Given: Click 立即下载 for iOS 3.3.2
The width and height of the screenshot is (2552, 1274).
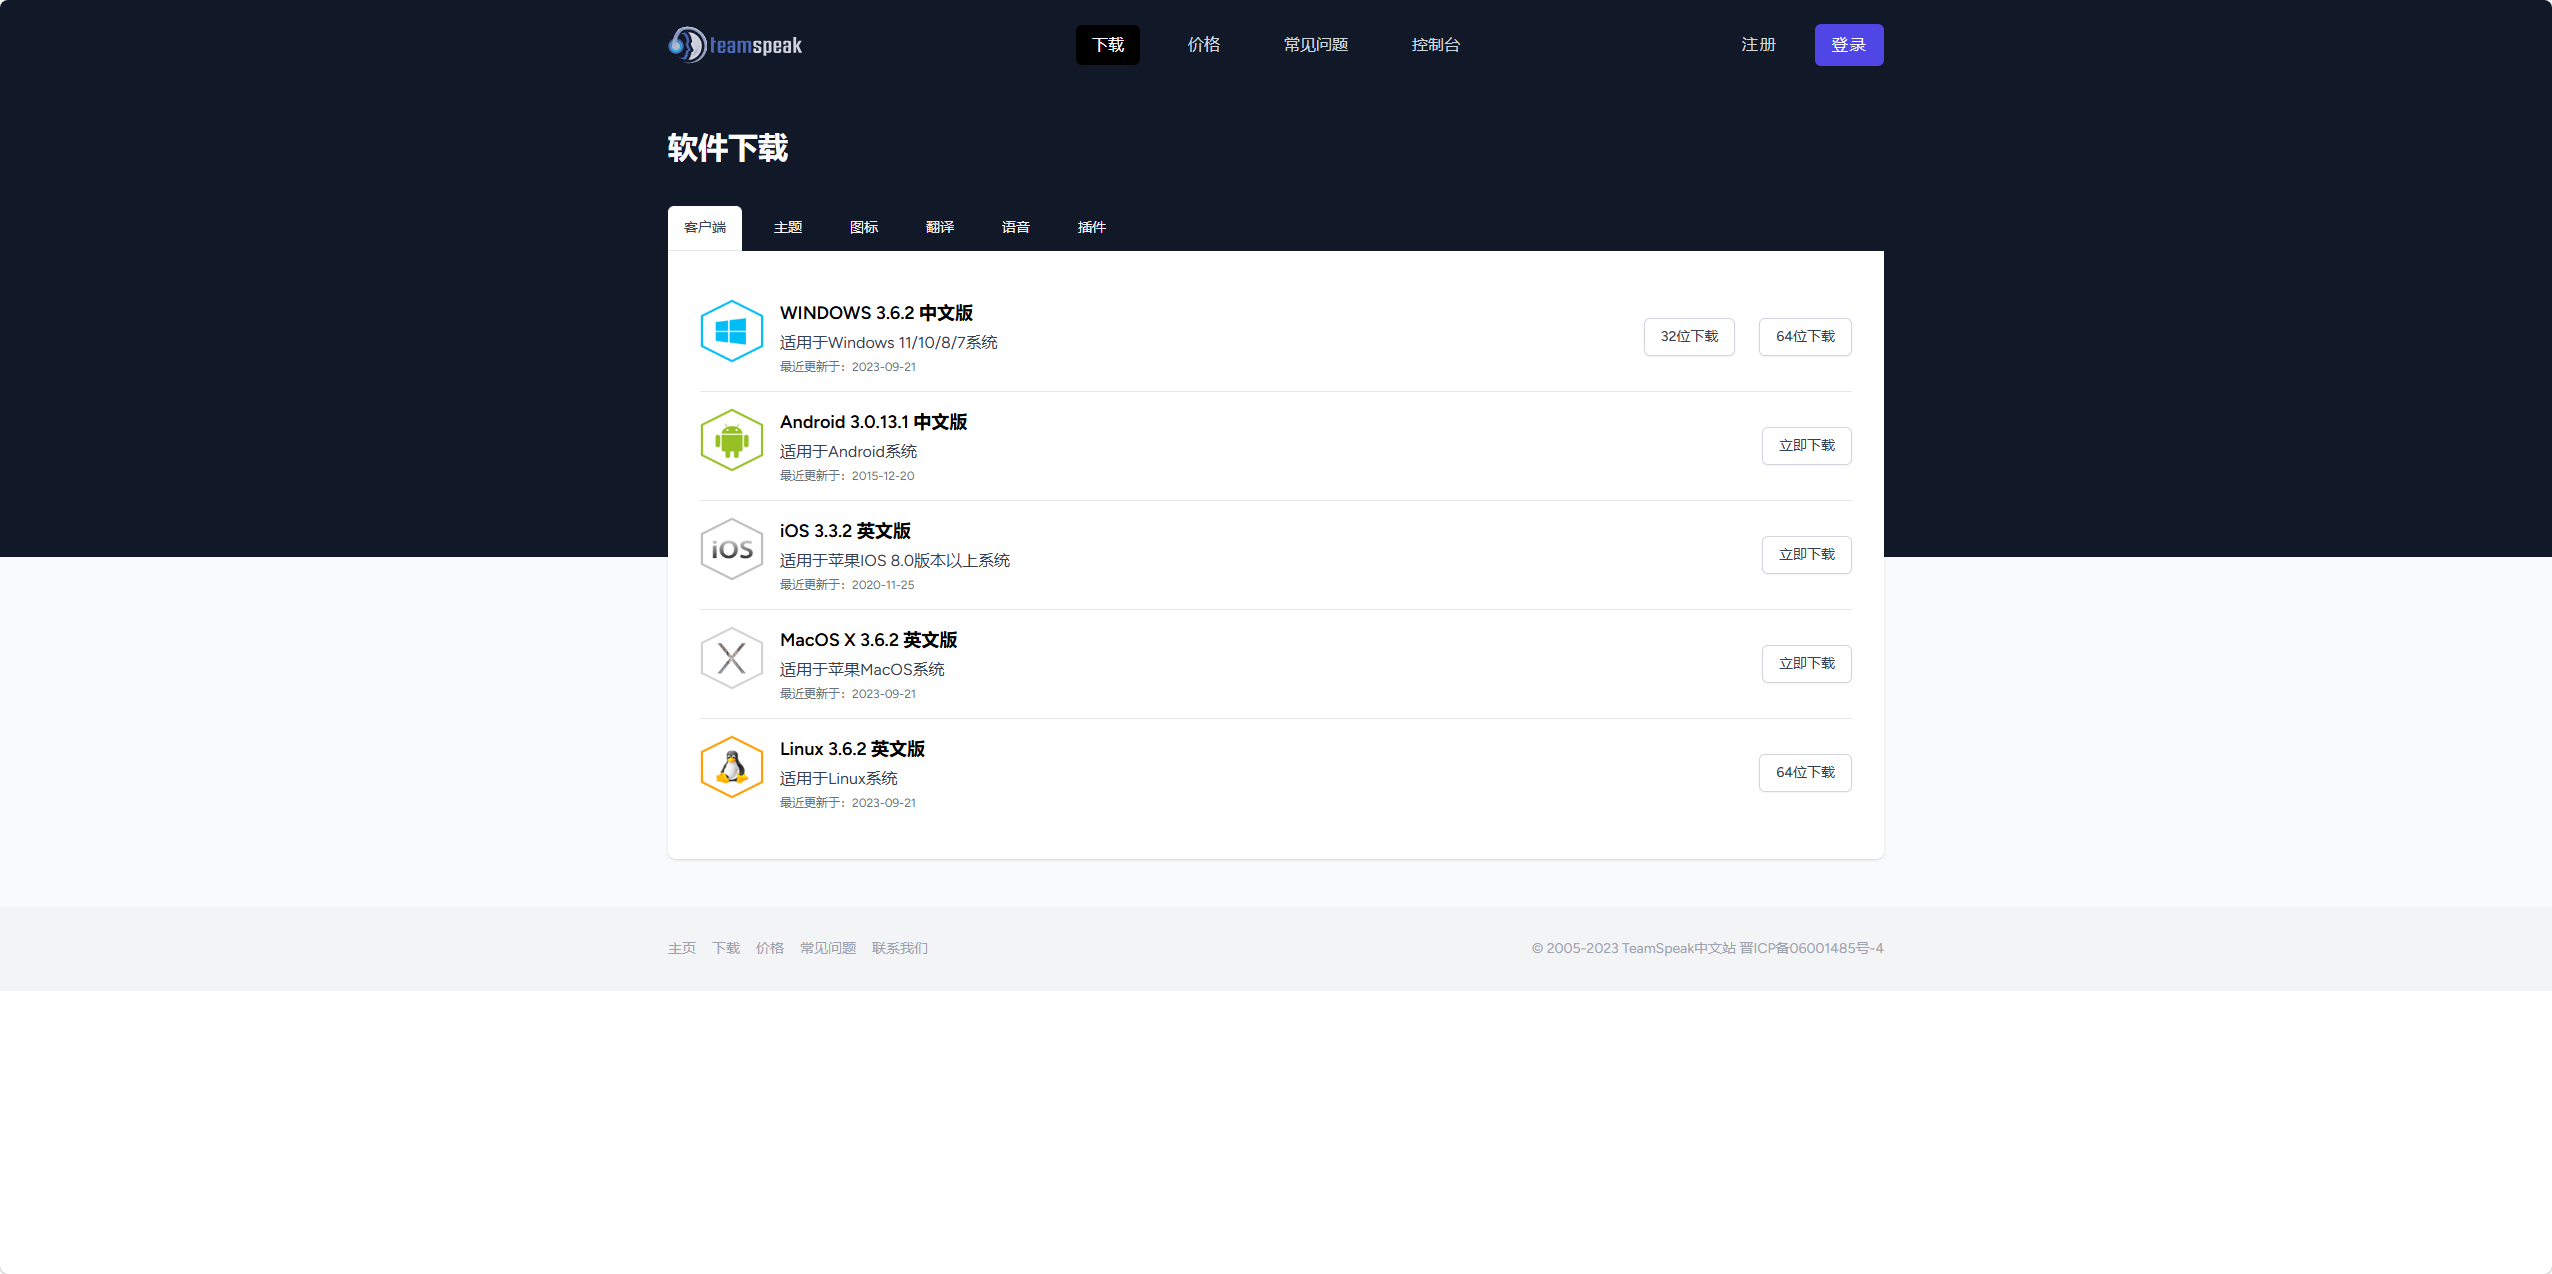Looking at the screenshot, I should coord(1807,555).
